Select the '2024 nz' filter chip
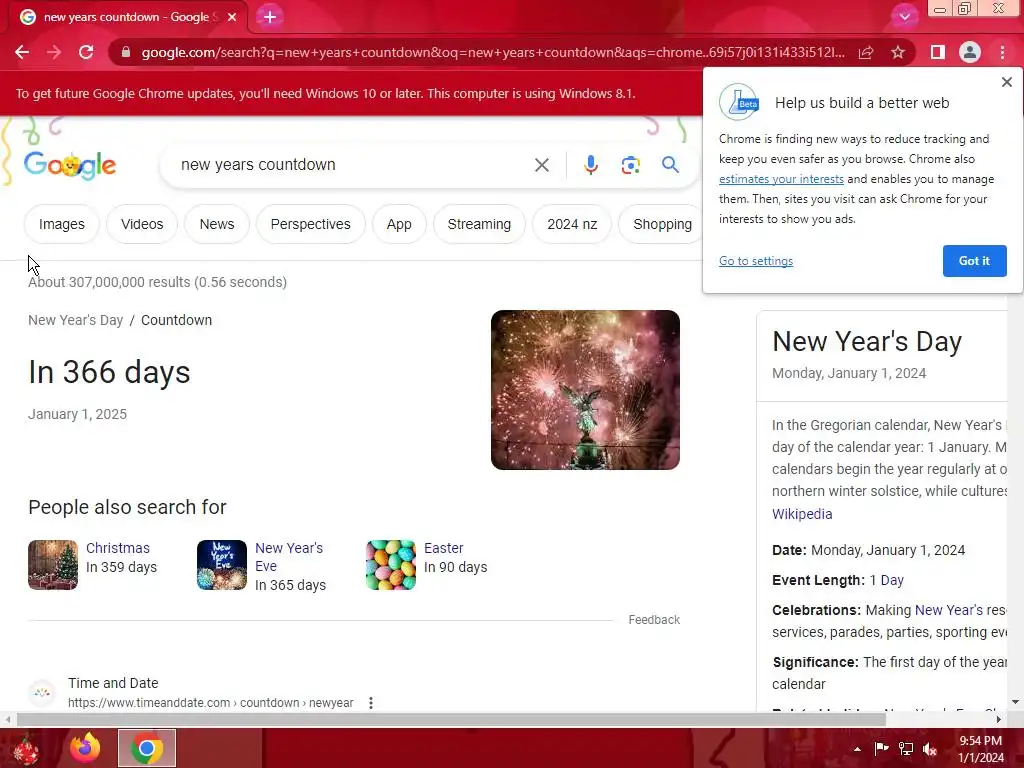This screenshot has height=768, width=1024. click(572, 224)
